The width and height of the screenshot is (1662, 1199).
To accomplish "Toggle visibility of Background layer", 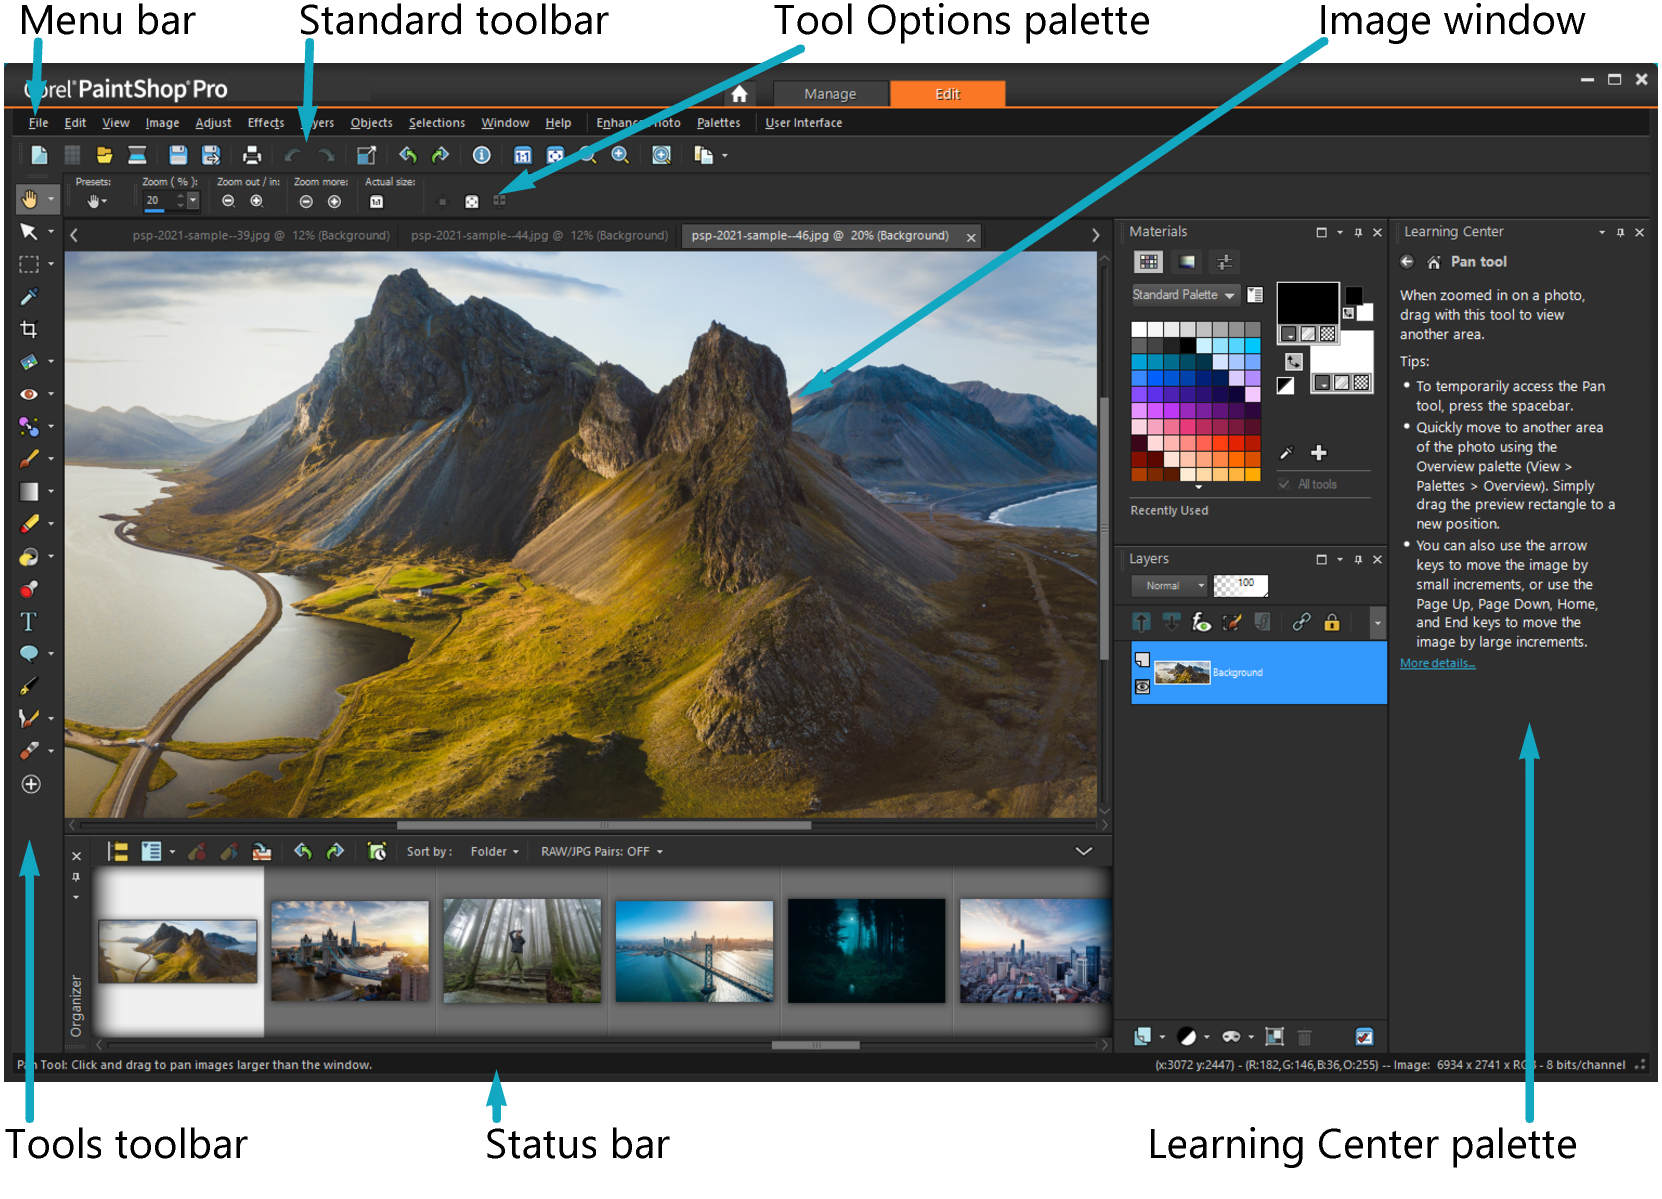I will pyautogui.click(x=1142, y=687).
